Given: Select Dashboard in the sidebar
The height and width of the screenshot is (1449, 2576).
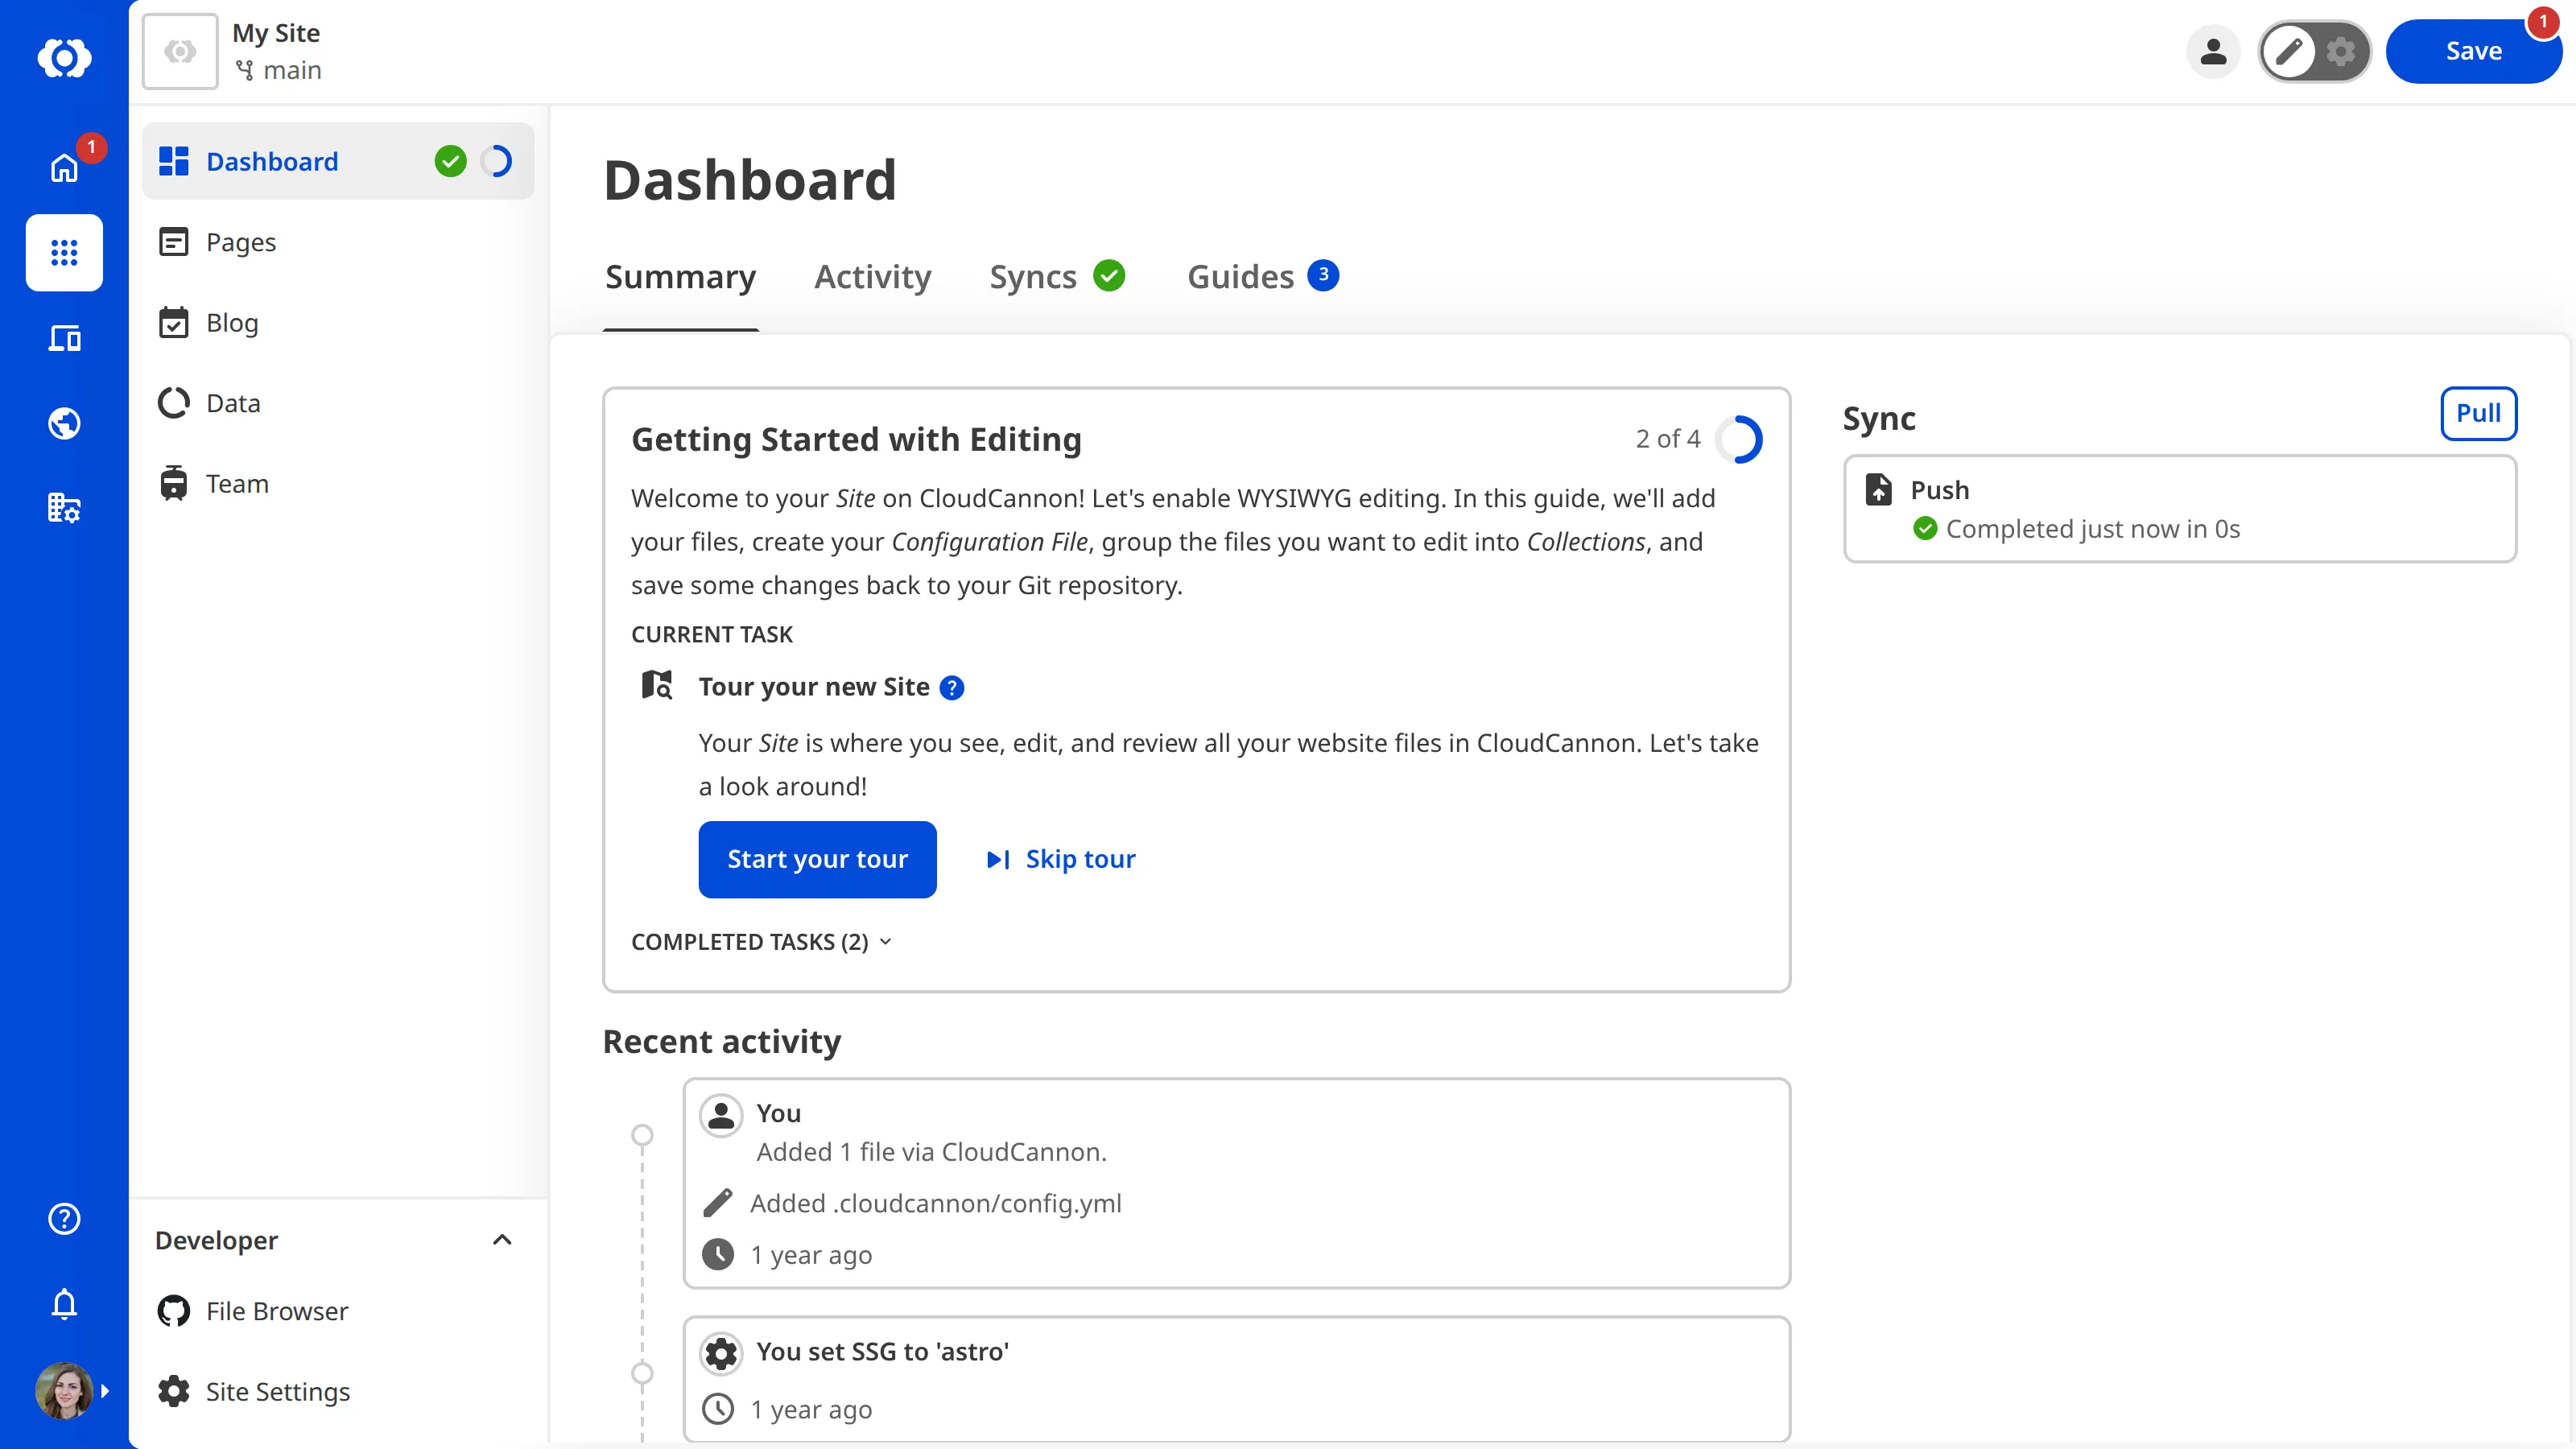Looking at the screenshot, I should [x=338, y=161].
